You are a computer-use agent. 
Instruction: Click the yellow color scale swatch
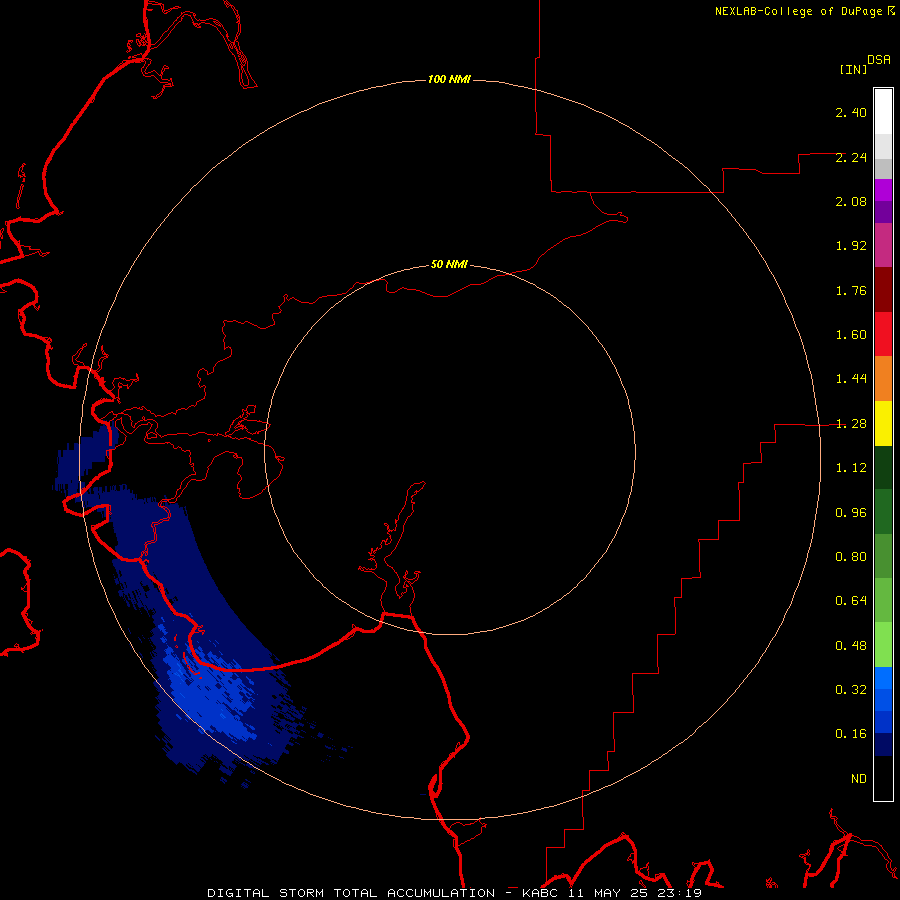click(883, 423)
